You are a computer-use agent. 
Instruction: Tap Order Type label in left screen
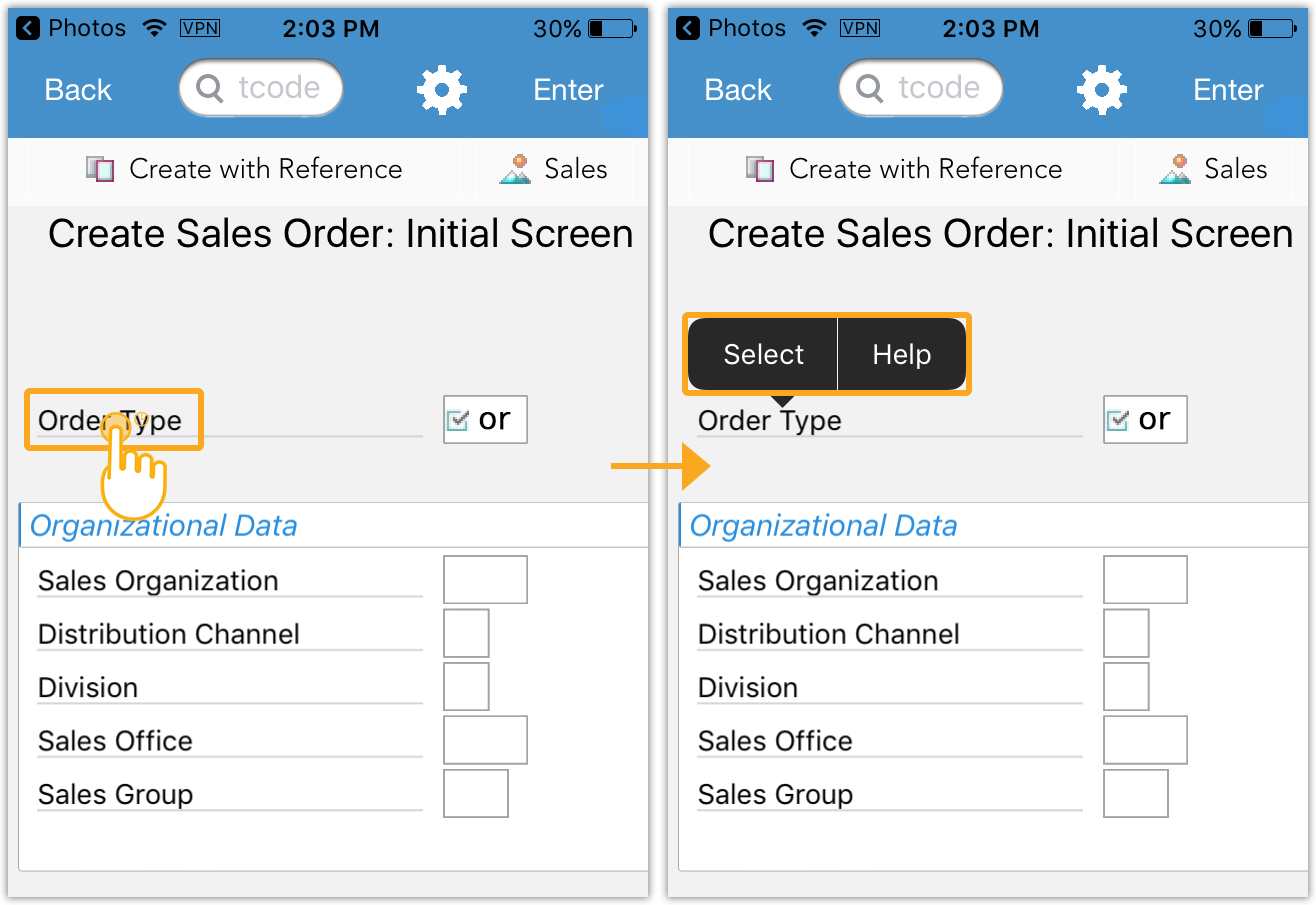110,420
